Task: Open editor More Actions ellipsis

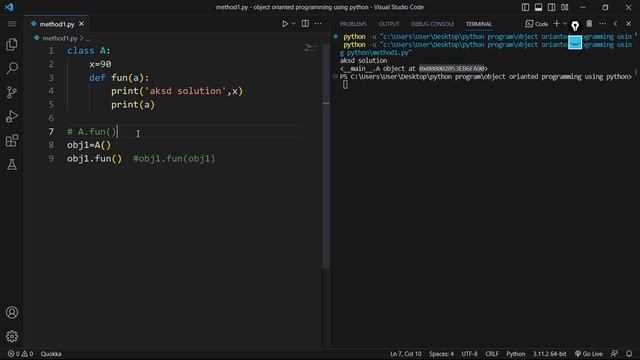Action: pyautogui.click(x=318, y=24)
